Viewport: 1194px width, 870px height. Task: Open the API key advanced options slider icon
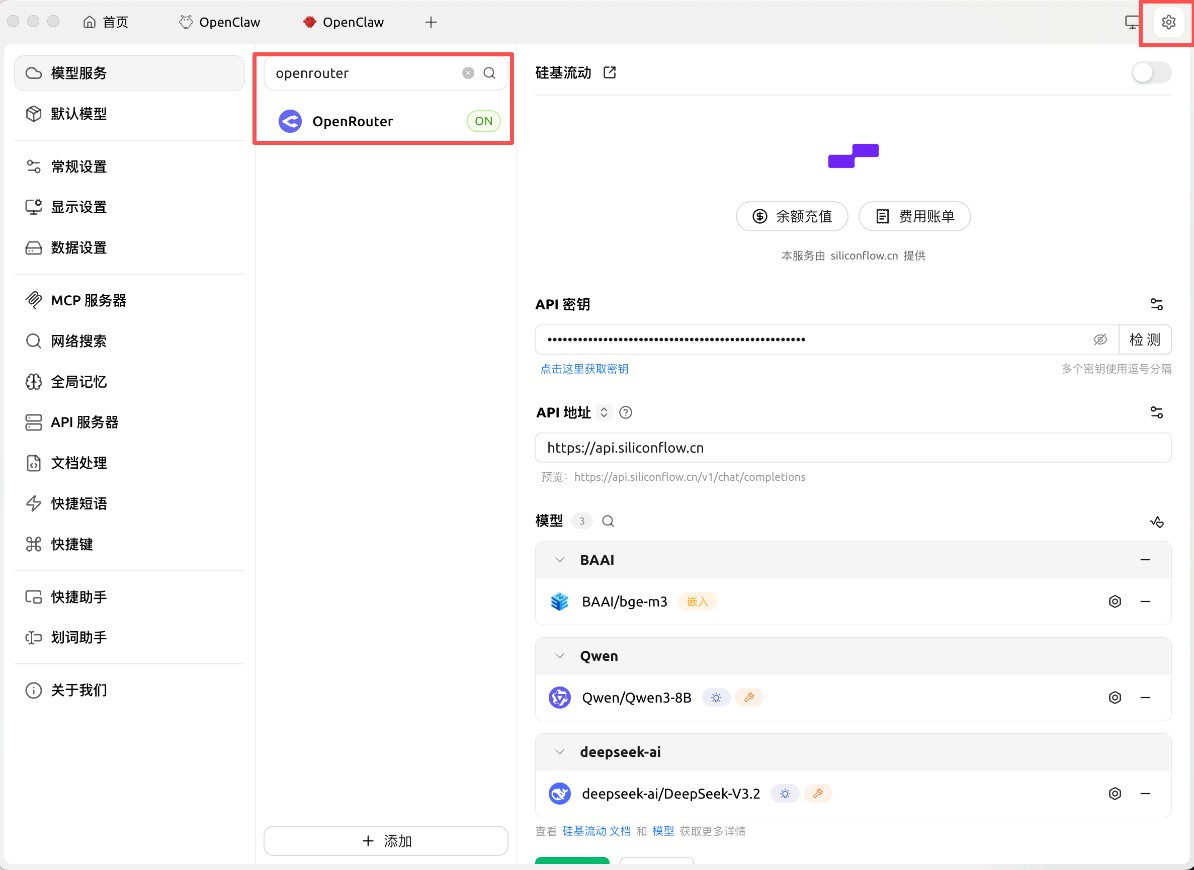(x=1157, y=304)
